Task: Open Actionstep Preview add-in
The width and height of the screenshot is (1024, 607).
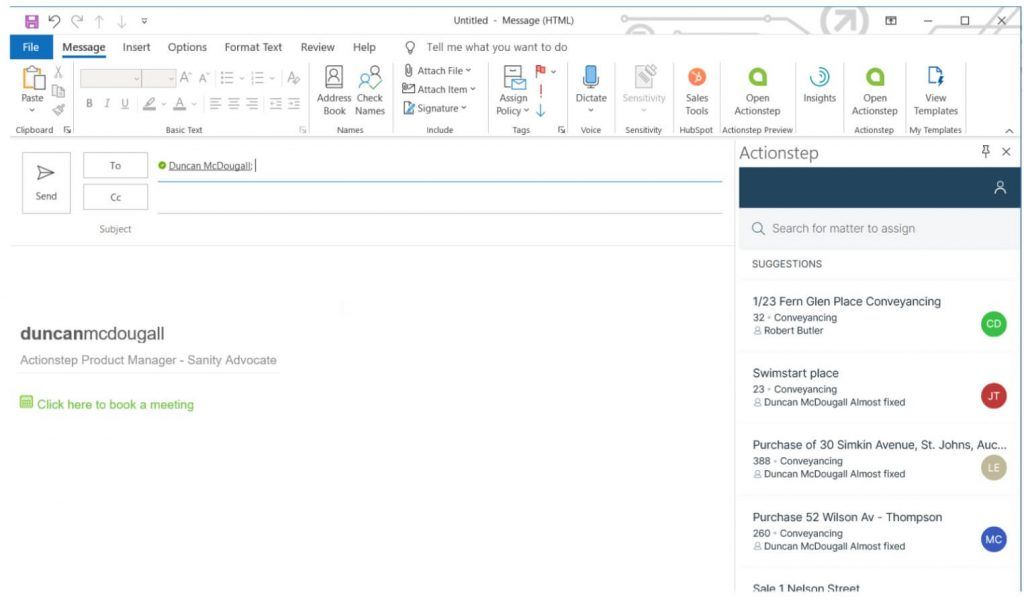Action: [x=758, y=91]
